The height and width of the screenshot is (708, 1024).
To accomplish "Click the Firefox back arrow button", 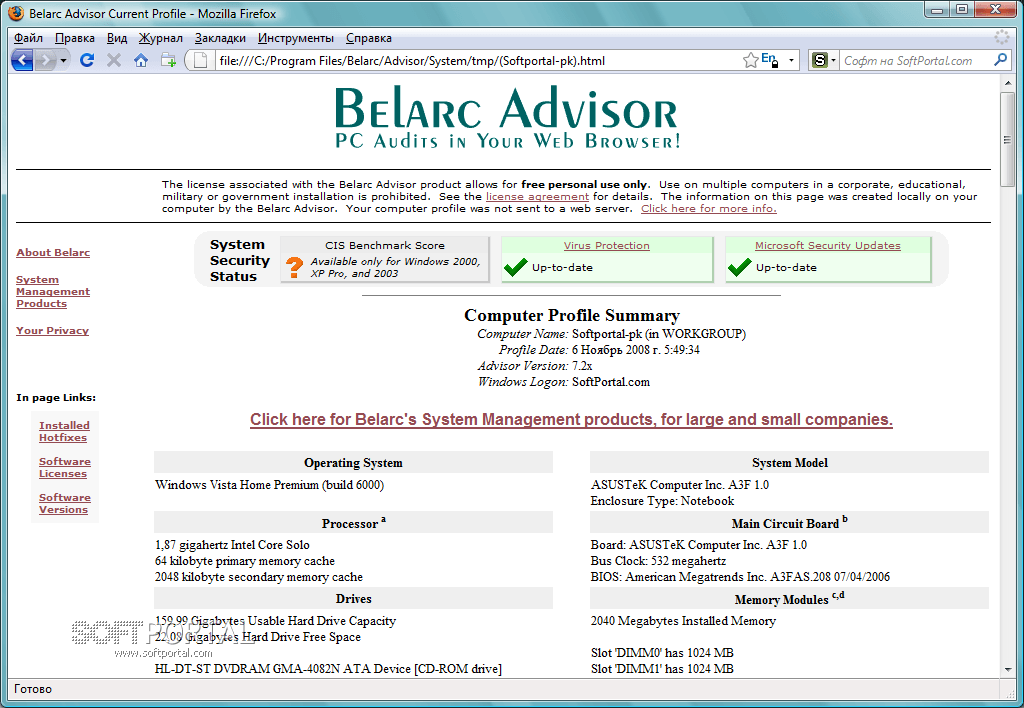I will (22, 61).
